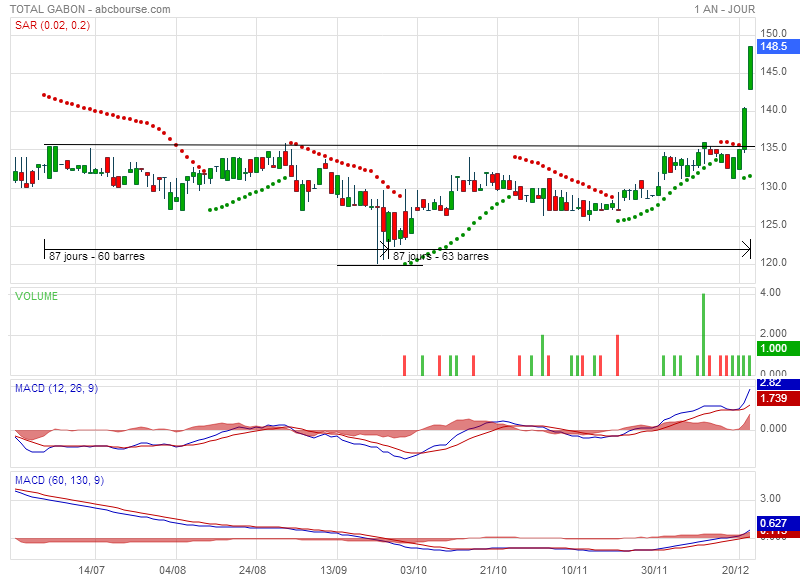This screenshot has height=580, width=800.
Task: Click the 14/07 date label
Action: pos(91,570)
